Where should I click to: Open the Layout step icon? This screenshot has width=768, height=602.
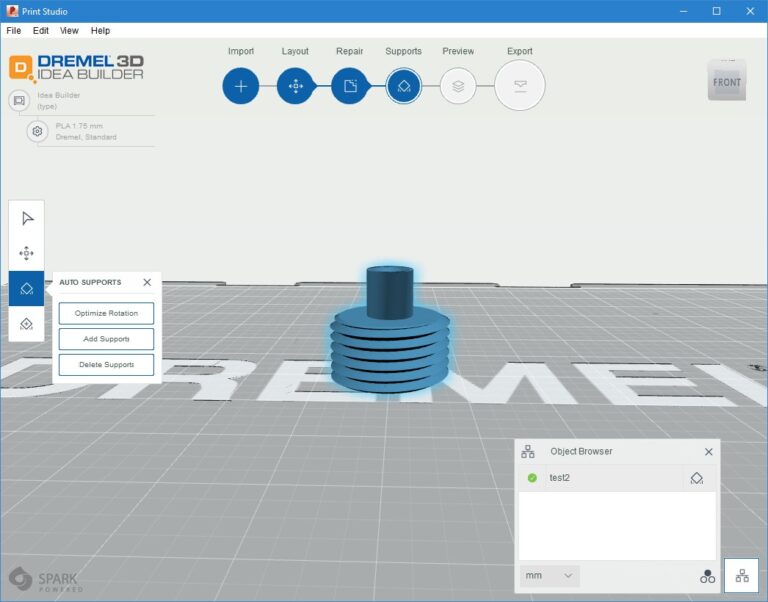(x=295, y=86)
